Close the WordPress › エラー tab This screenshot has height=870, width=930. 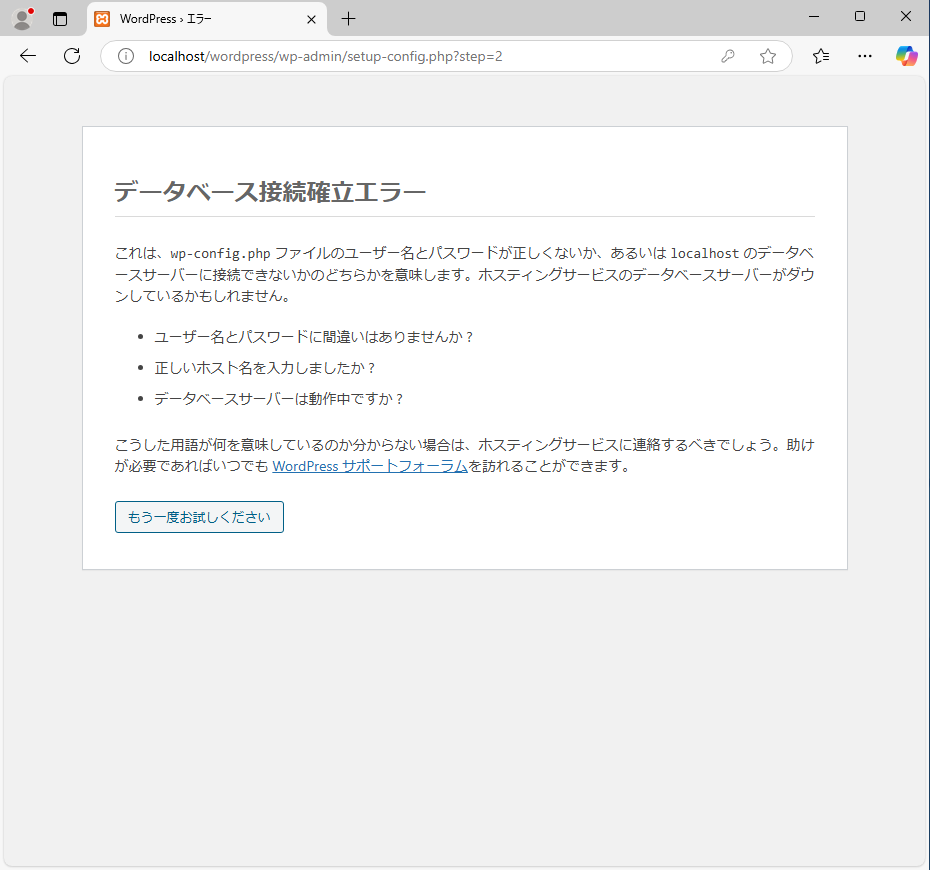click(311, 19)
